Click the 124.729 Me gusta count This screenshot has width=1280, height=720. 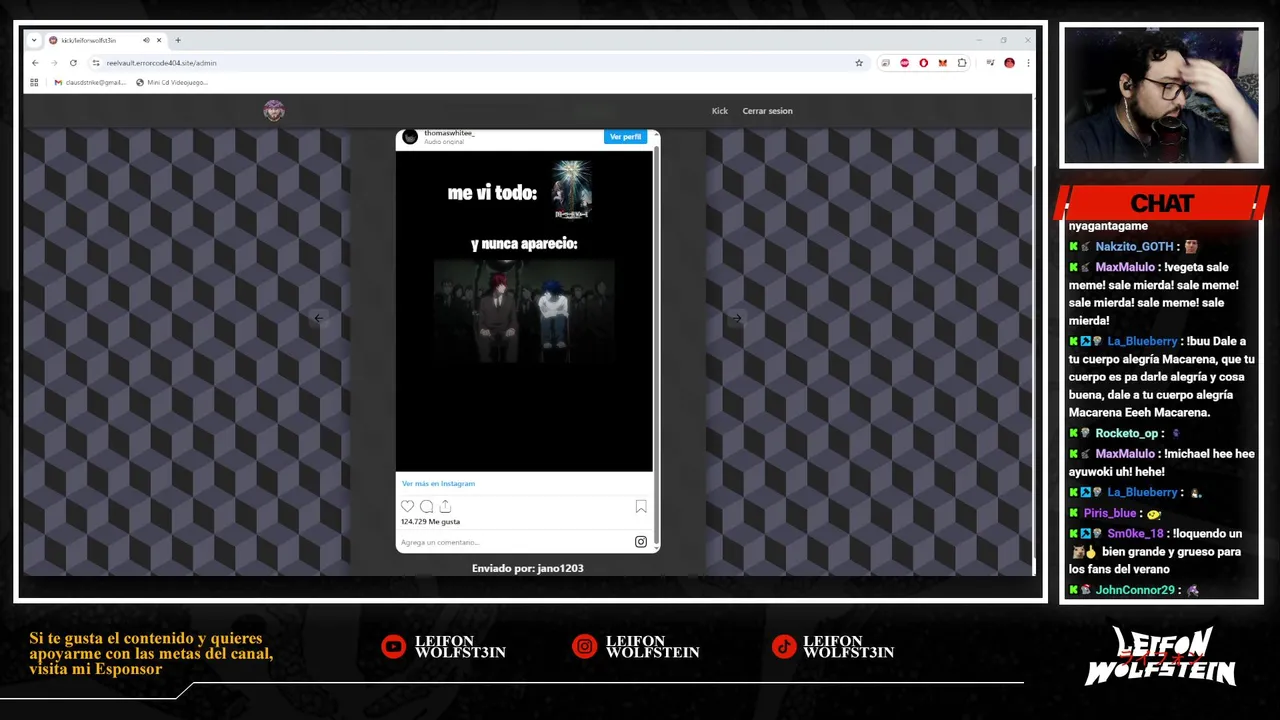pyautogui.click(x=431, y=522)
